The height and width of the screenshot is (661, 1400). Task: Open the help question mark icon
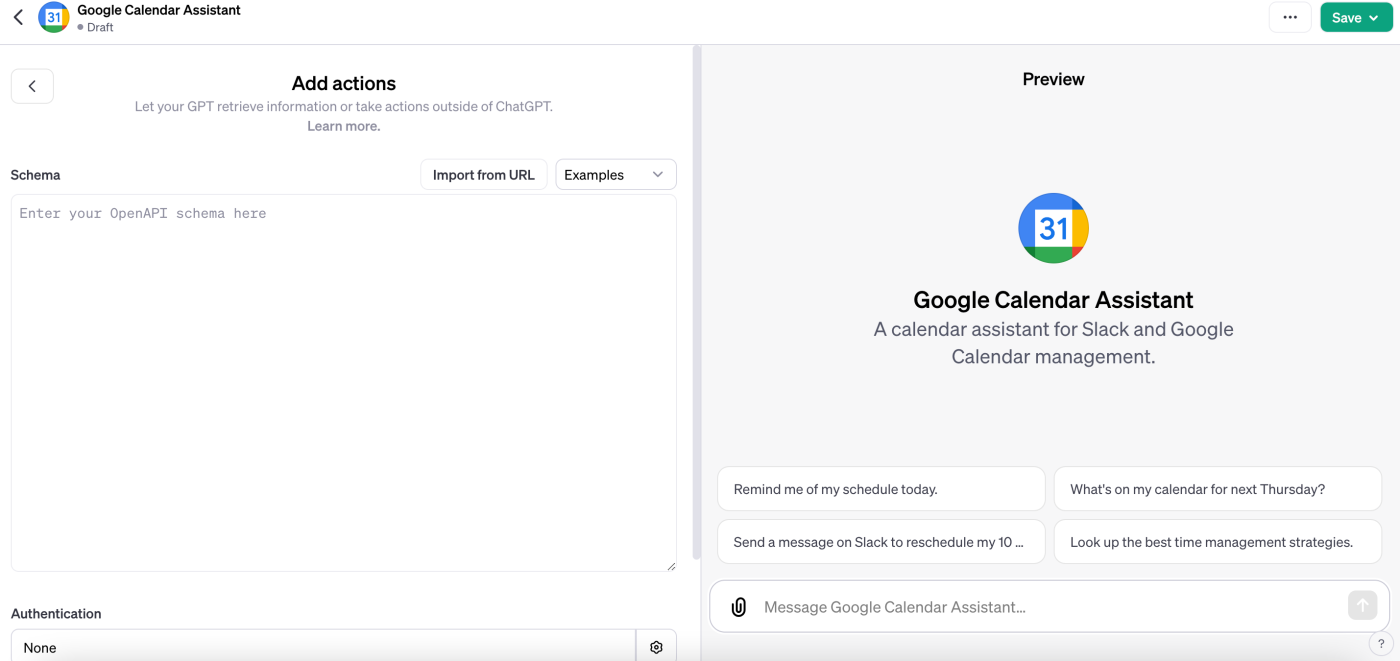(1381, 645)
